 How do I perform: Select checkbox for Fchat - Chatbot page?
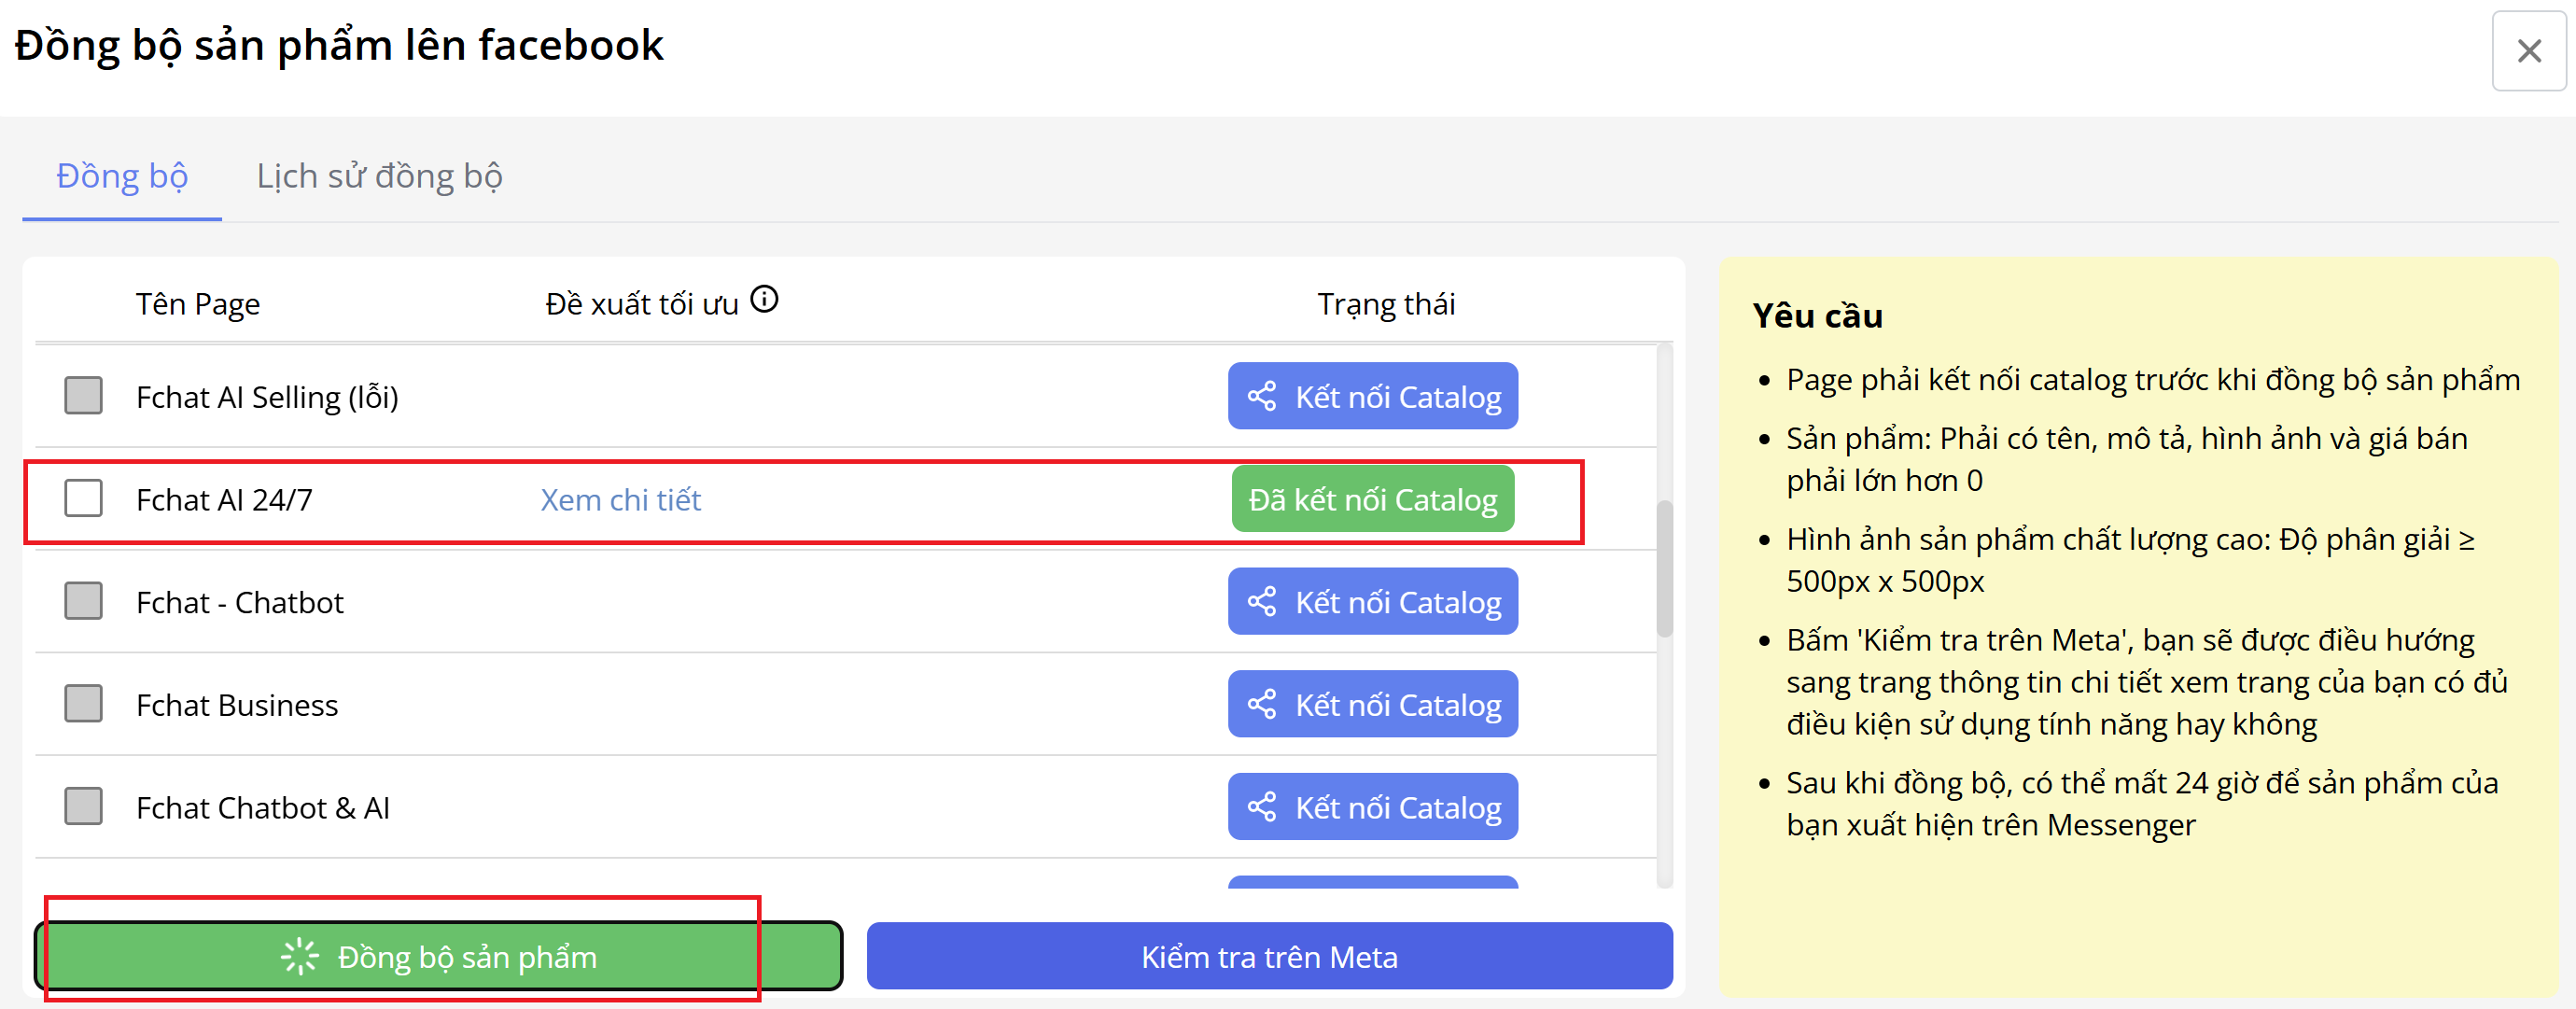(x=83, y=602)
